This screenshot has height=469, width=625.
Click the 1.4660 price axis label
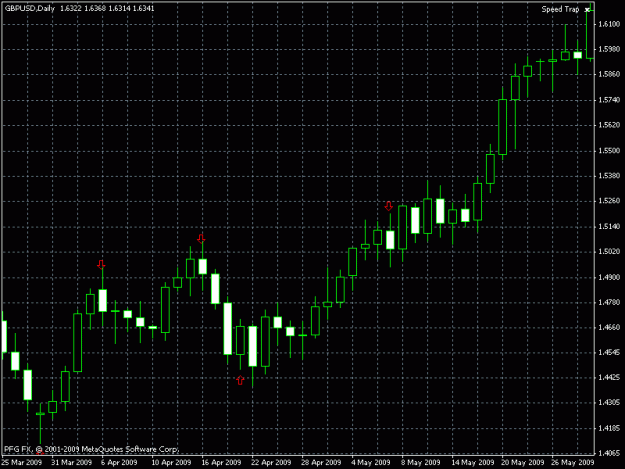[609, 328]
